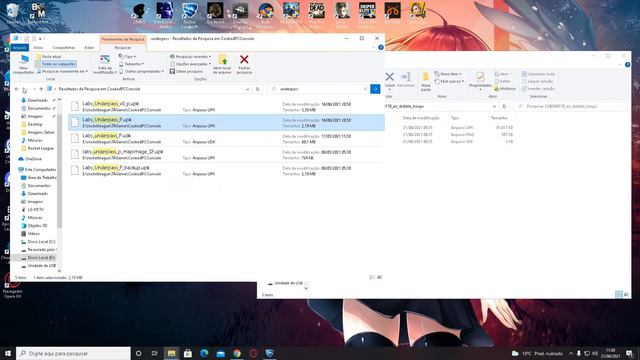Sort by Data de modificação column in the back window

421,118
